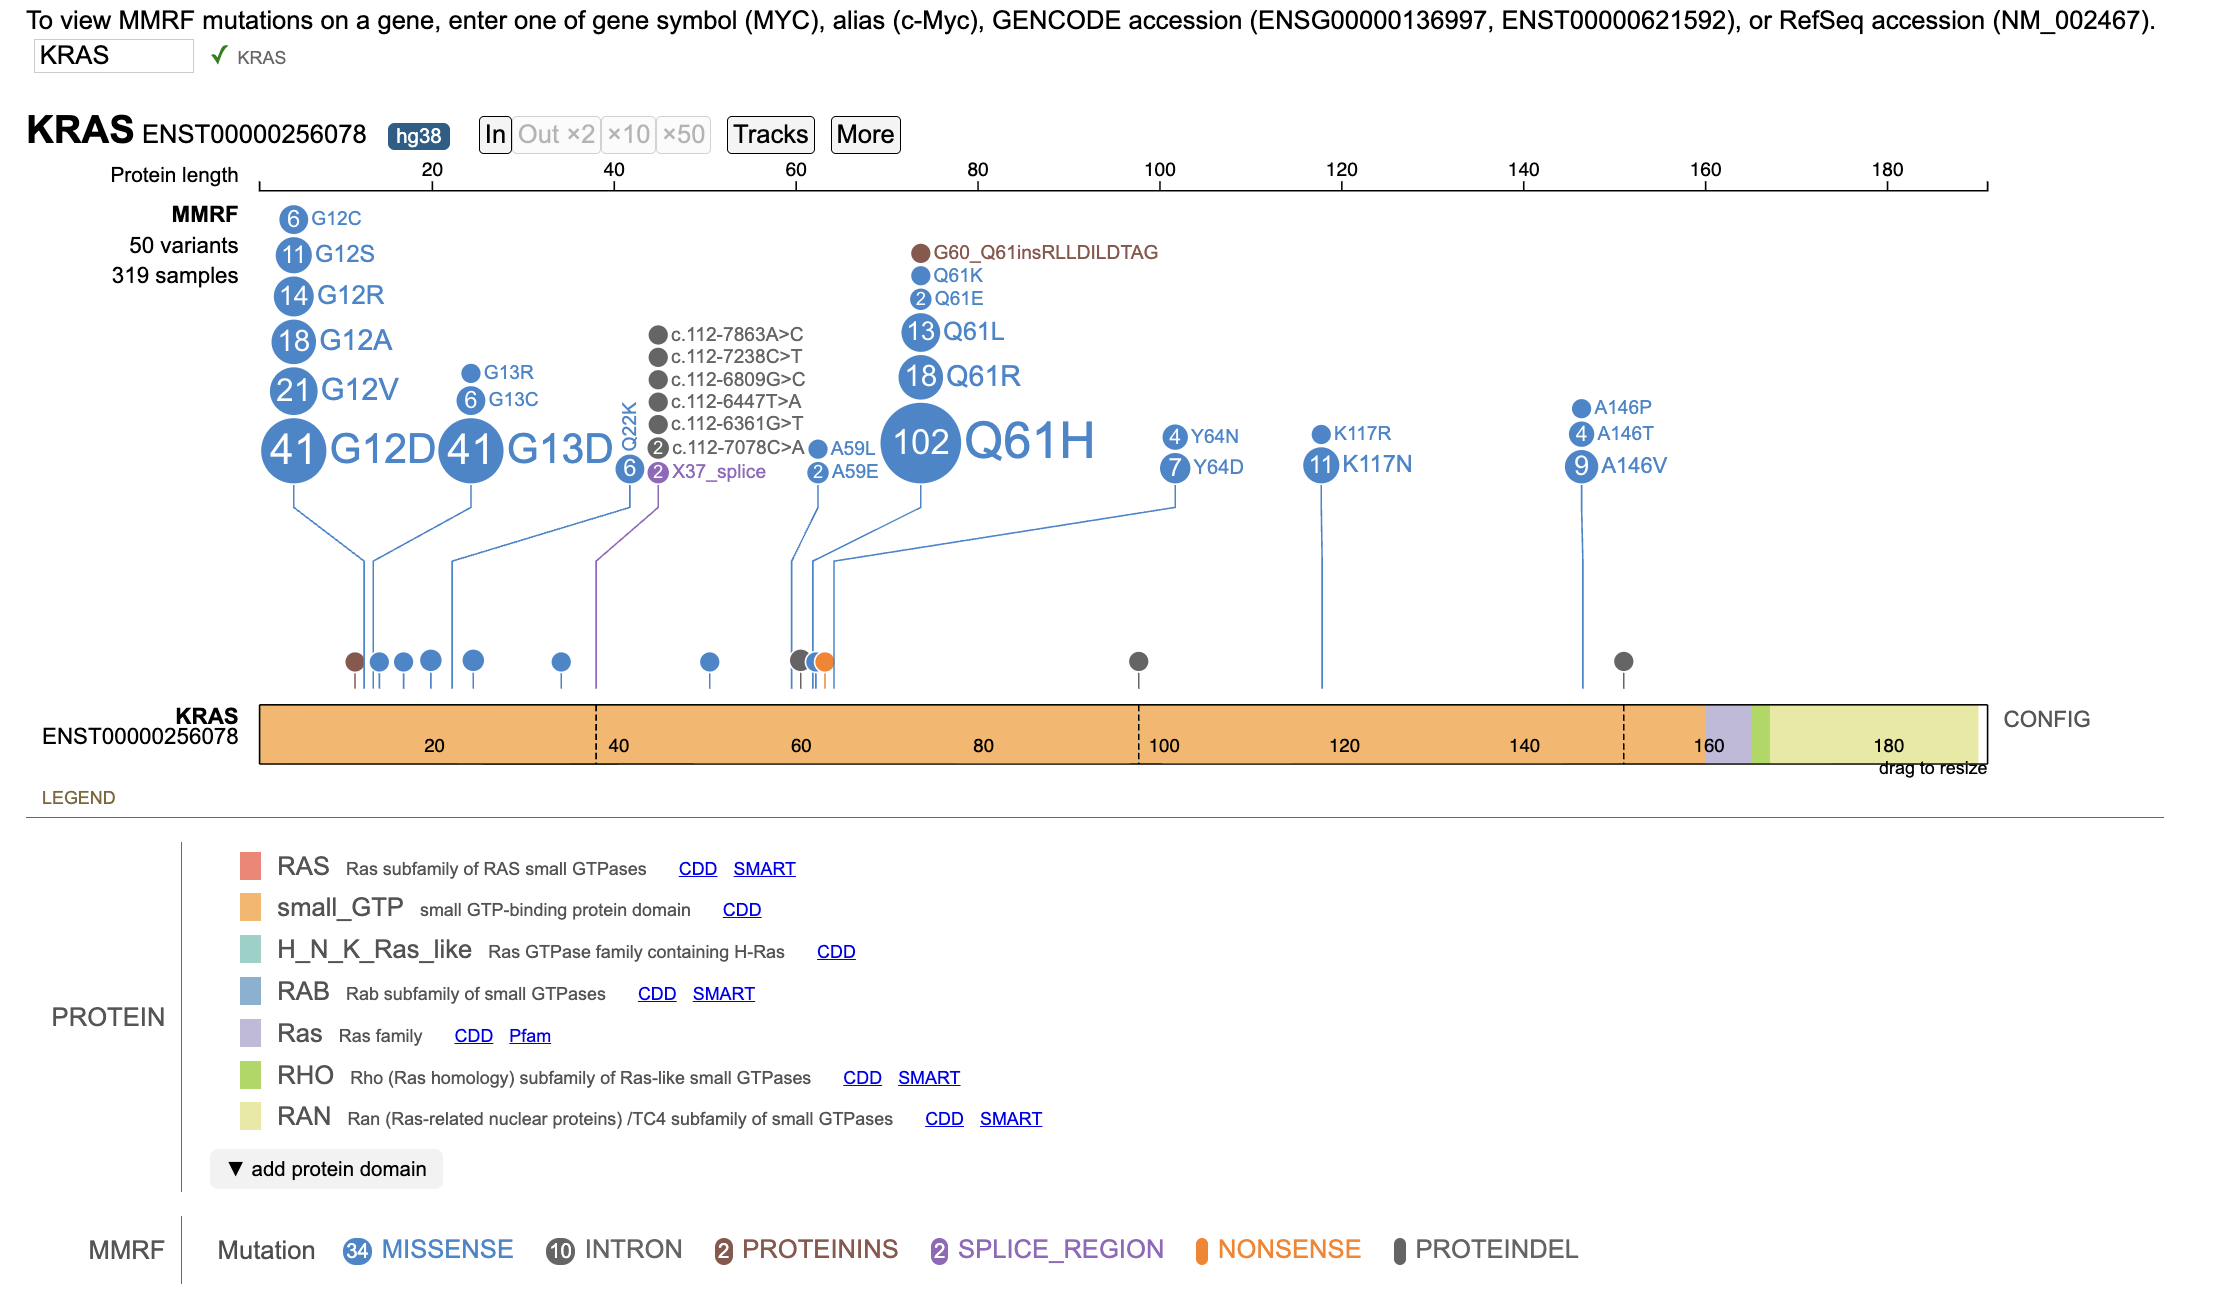
Task: Zoom in with the In button
Action: (495, 135)
